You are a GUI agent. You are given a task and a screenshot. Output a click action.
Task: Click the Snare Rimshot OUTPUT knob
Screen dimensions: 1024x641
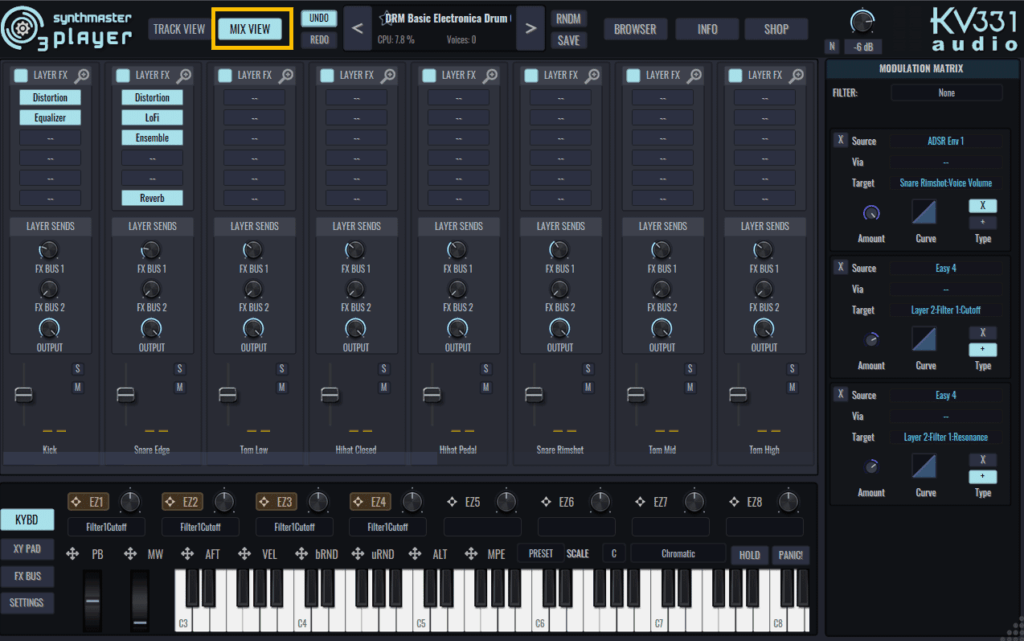pyautogui.click(x=560, y=328)
